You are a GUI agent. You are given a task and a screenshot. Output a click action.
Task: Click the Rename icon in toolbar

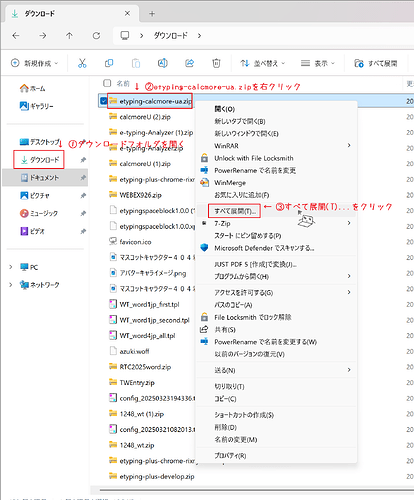pos(163,63)
